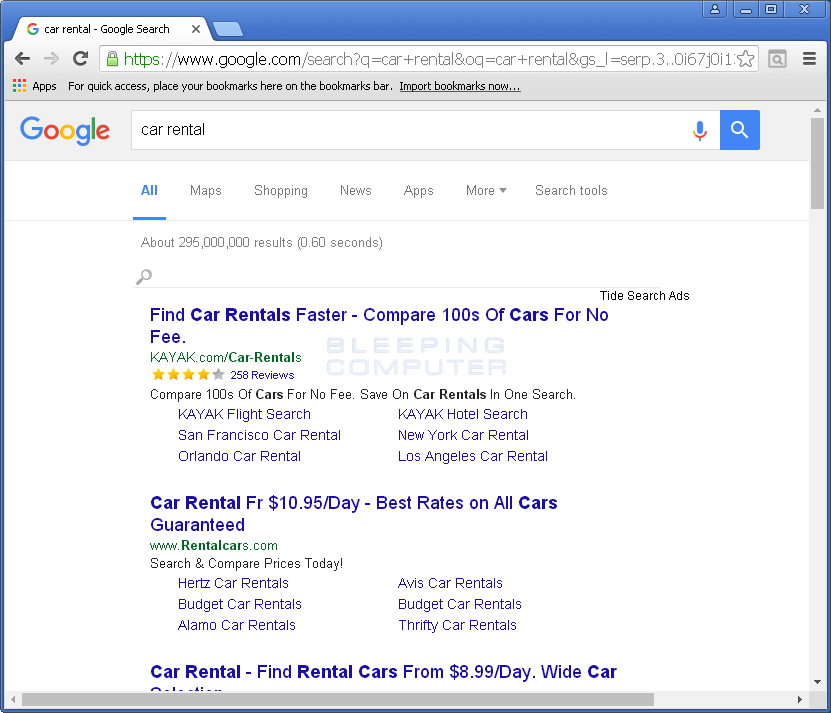
Task: Open a new tab with the tab button
Action: tap(228, 29)
